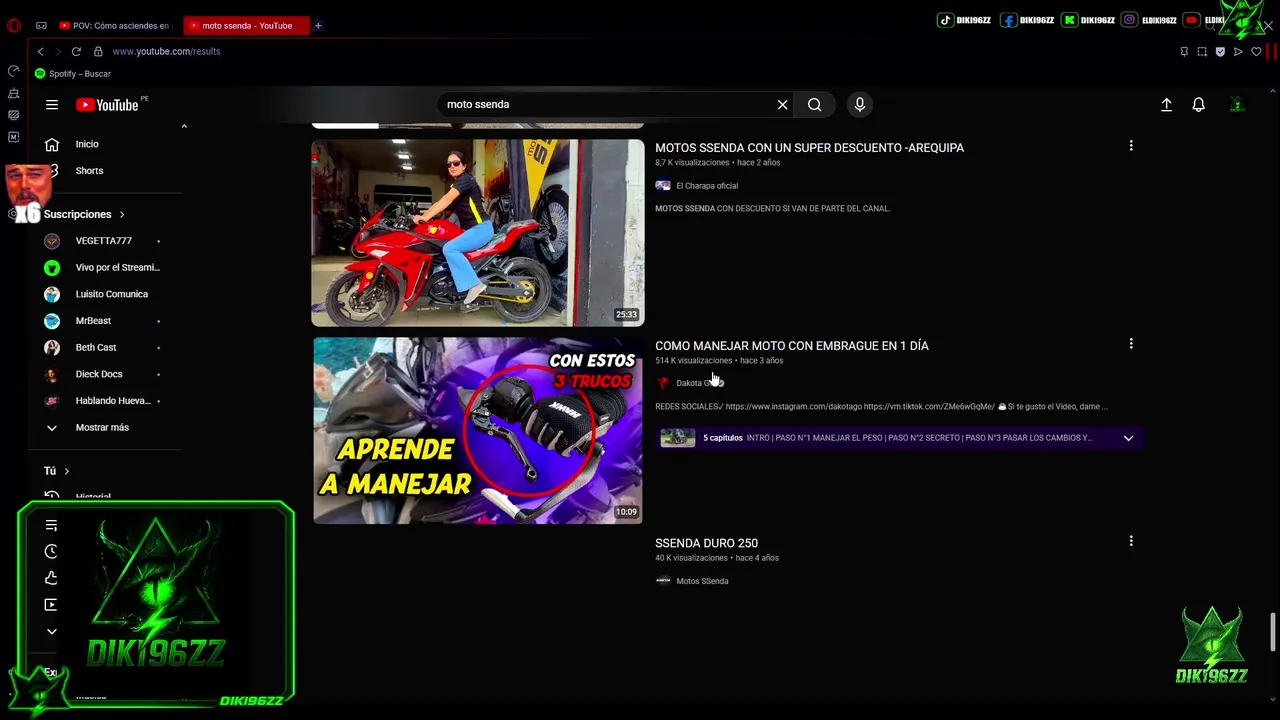
Task: Open the El Charapa oficial channel avatar
Action: tap(663, 185)
